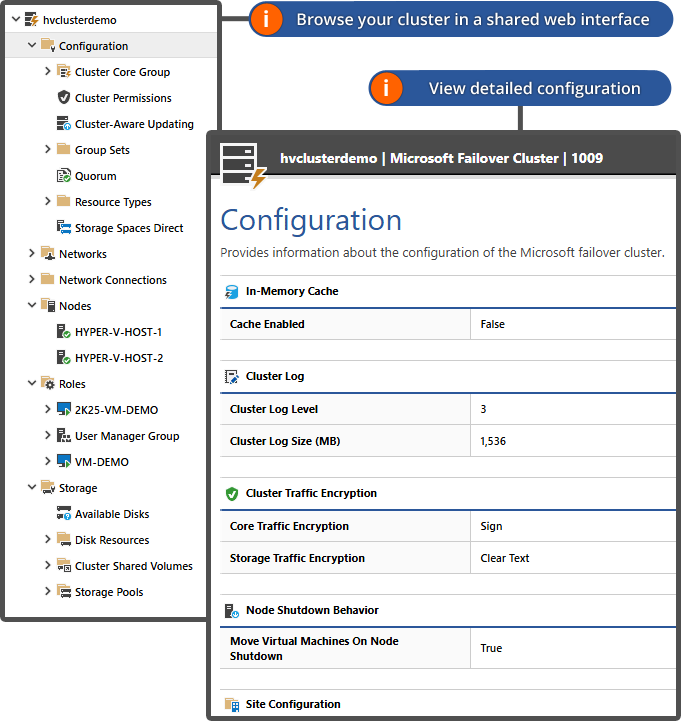This screenshot has width=681, height=721.
Task: Select the Cluster Permissions tree item
Action: pyautogui.click(x=123, y=98)
